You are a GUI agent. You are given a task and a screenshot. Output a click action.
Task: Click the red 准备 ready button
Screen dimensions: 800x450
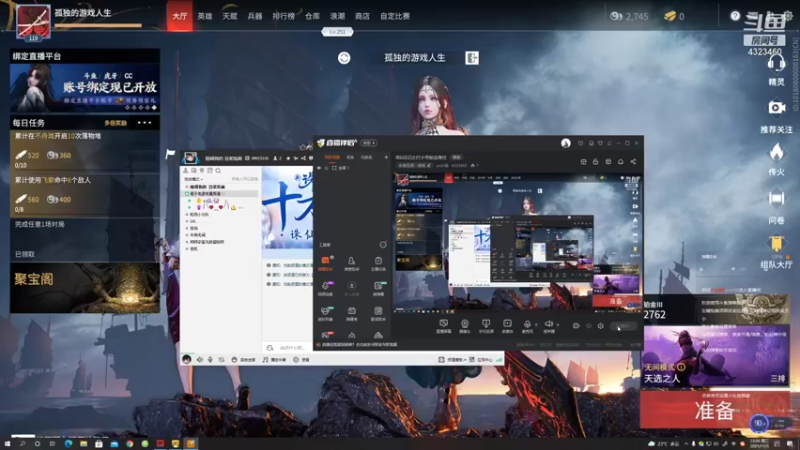click(714, 410)
